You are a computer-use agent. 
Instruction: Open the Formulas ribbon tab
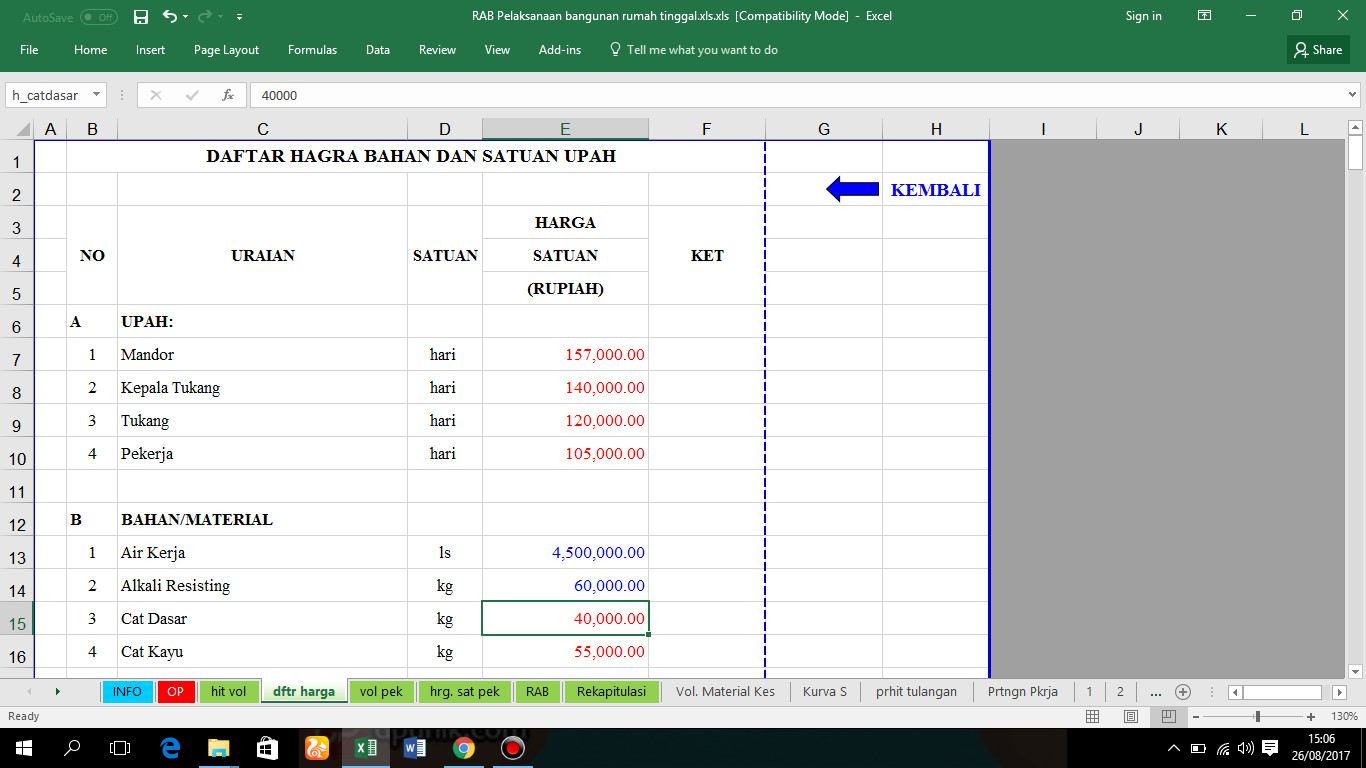[312, 49]
